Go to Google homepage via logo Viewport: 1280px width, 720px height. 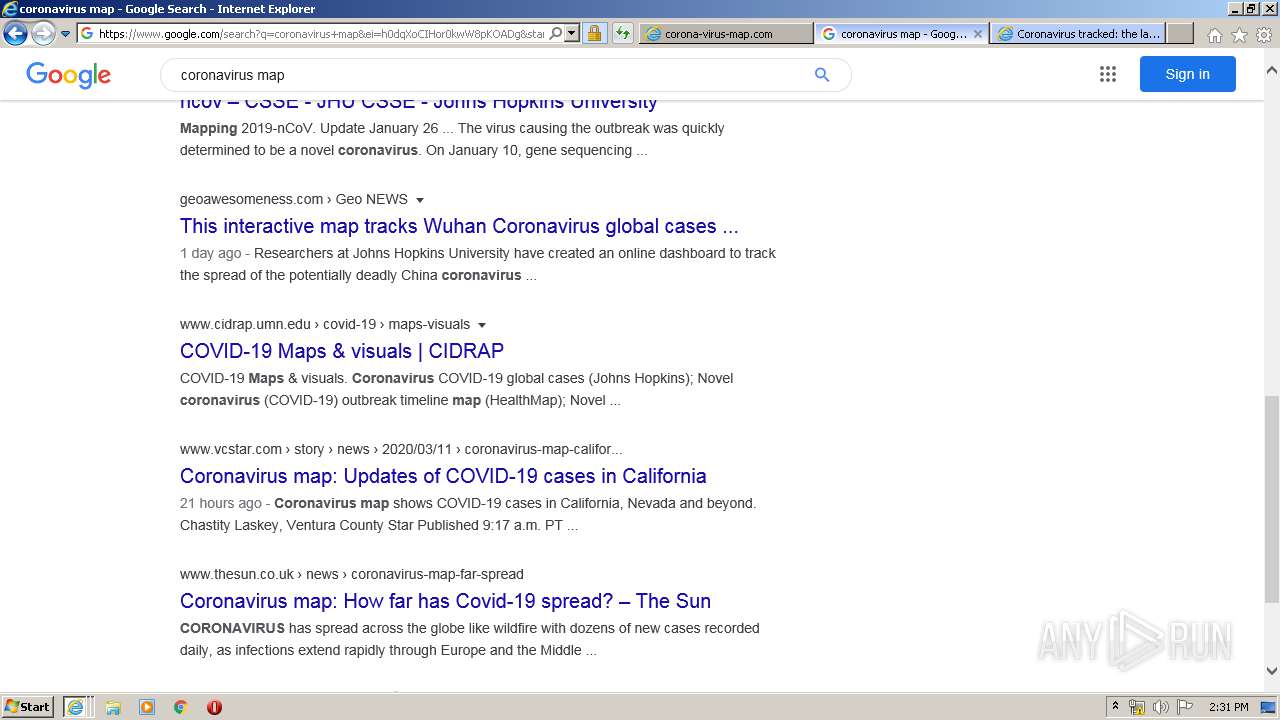coord(69,75)
